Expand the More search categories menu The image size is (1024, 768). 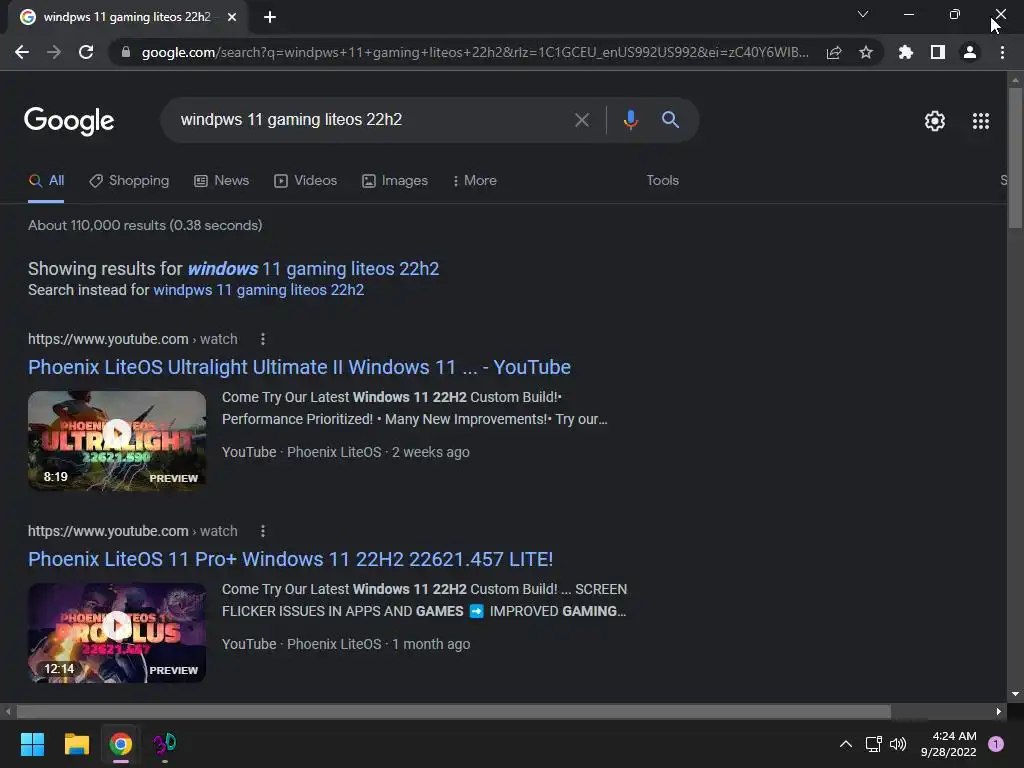click(x=475, y=181)
